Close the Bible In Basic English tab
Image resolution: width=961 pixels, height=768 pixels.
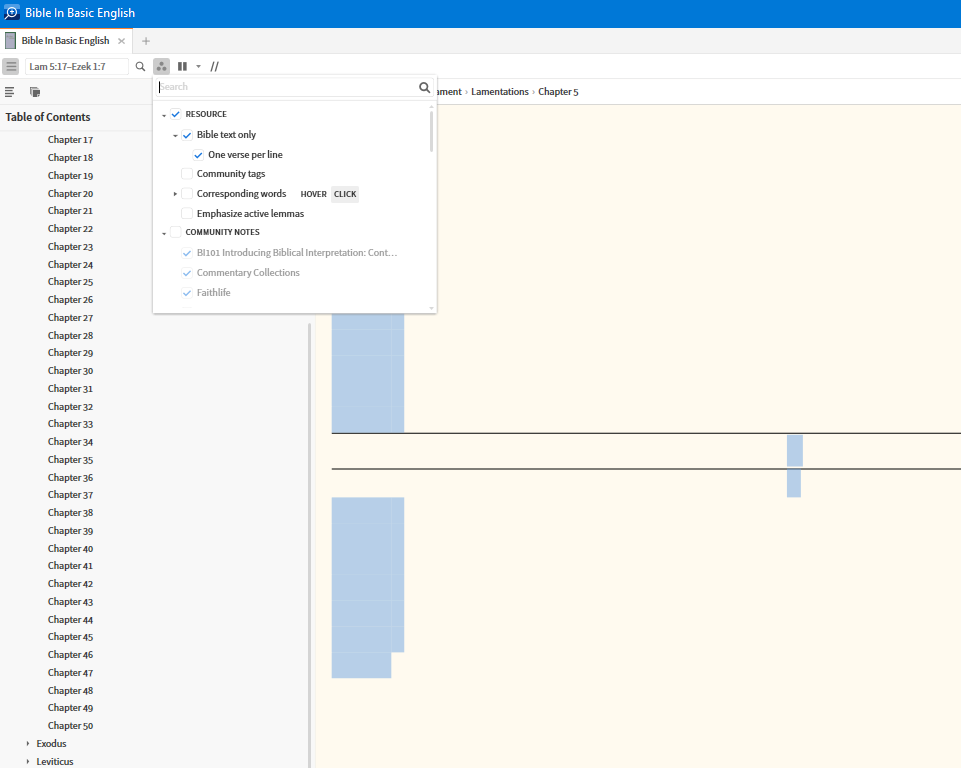121,41
